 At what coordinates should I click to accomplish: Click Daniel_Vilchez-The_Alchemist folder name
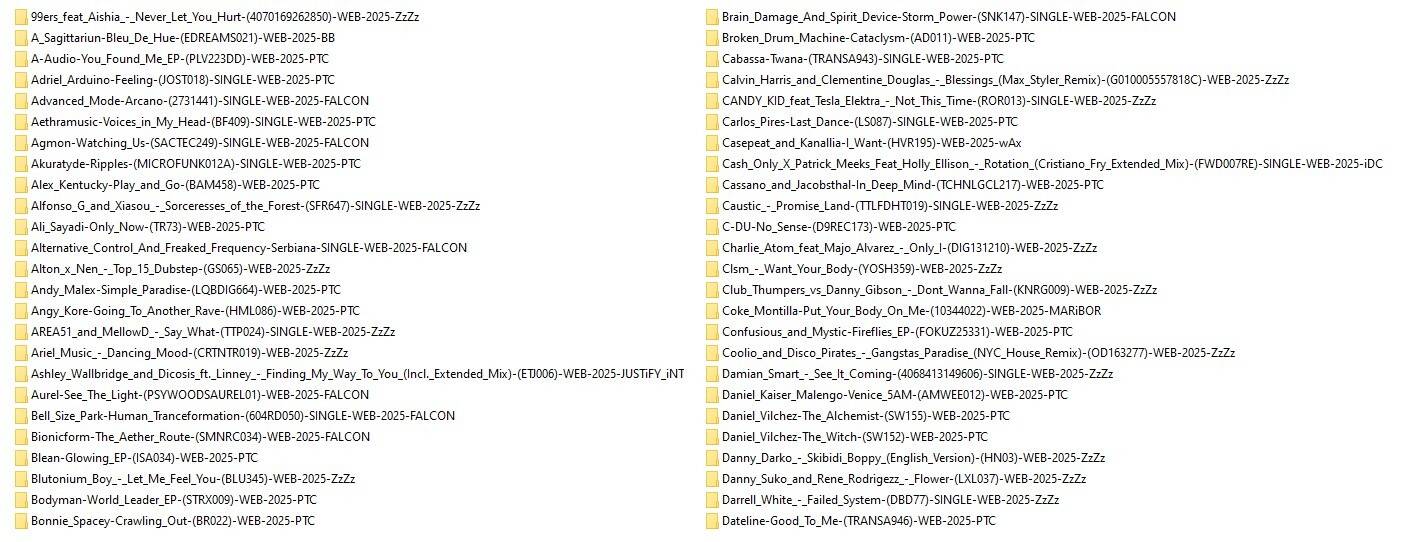click(866, 416)
